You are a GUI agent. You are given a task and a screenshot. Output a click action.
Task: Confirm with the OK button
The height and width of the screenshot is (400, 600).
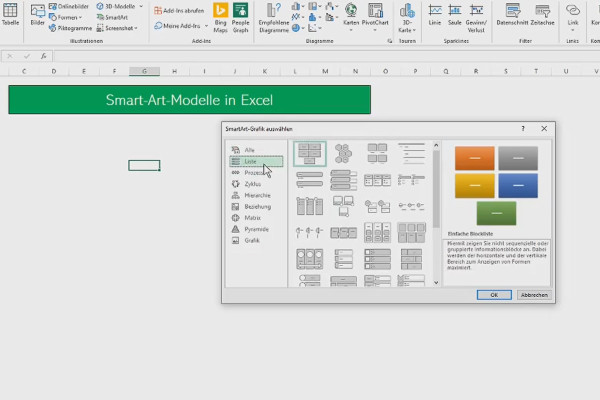tap(494, 295)
